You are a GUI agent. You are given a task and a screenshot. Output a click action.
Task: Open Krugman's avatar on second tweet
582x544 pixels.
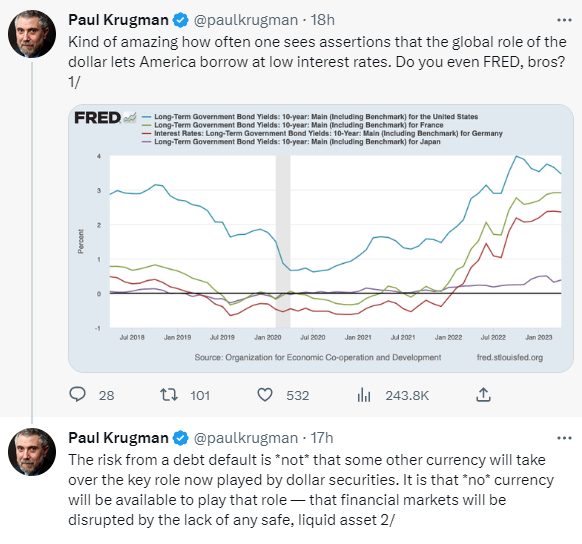[32, 452]
